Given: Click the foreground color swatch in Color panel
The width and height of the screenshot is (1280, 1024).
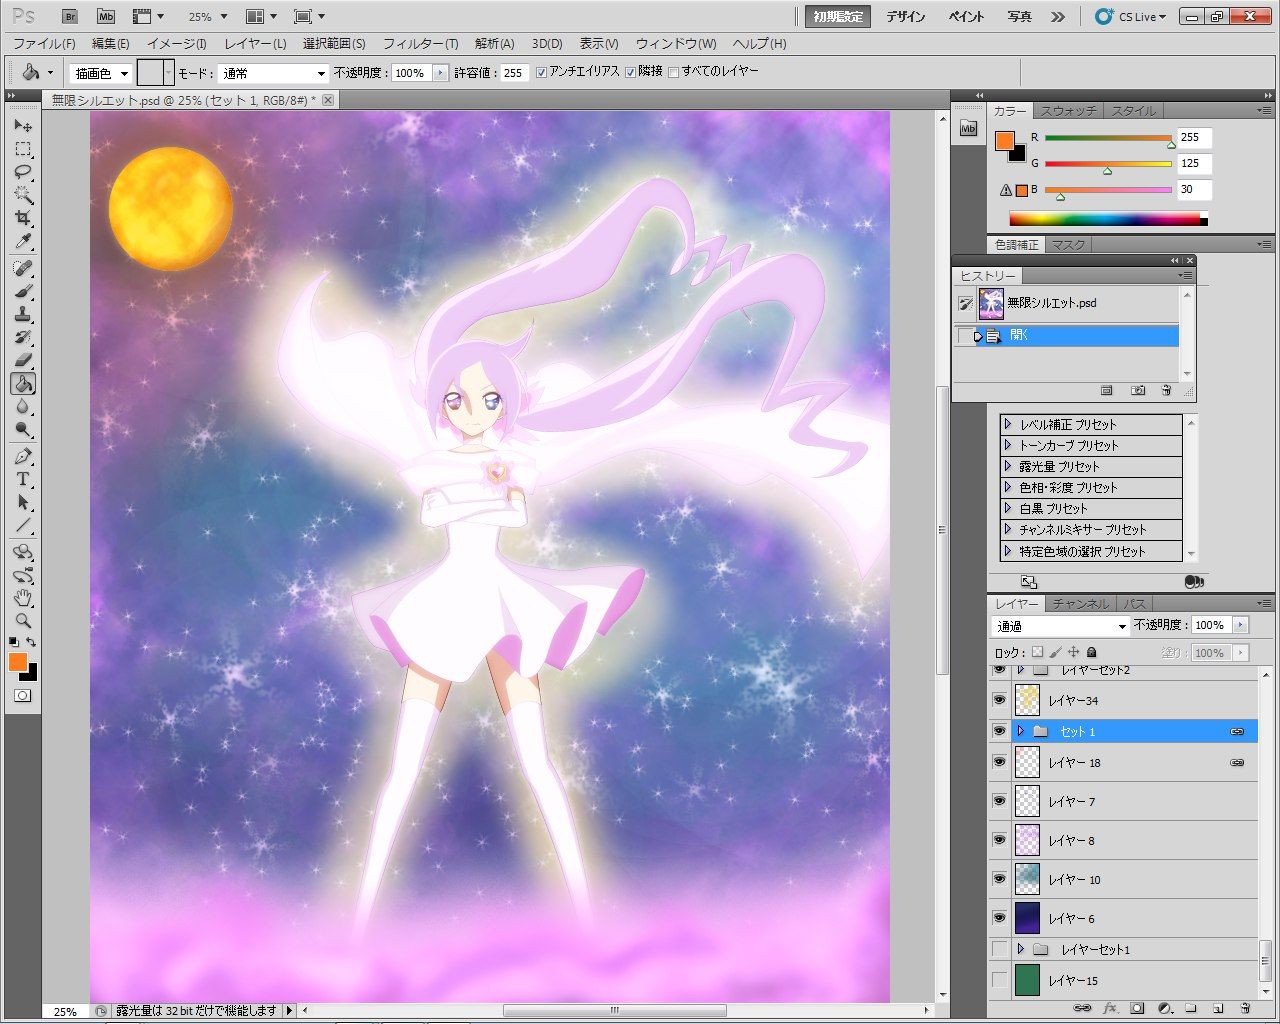Looking at the screenshot, I should [1005, 141].
